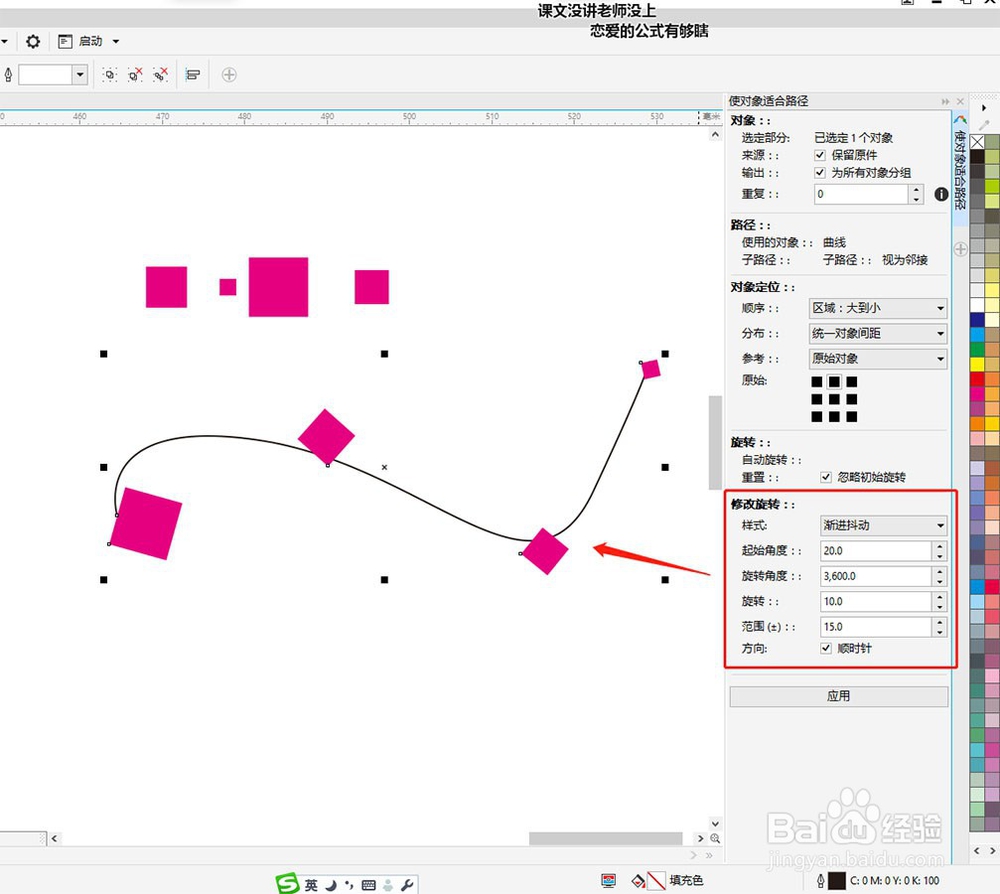The image size is (1000, 894).
Task: Collapse the docker with the double-arrow icon
Action: 945,101
